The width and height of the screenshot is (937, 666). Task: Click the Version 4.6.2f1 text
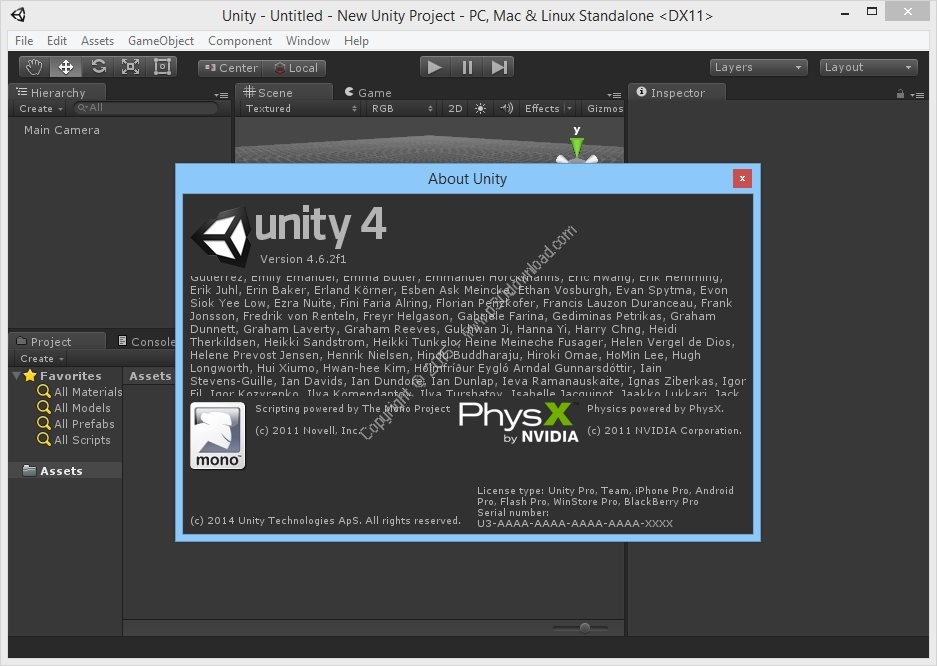[x=303, y=259]
